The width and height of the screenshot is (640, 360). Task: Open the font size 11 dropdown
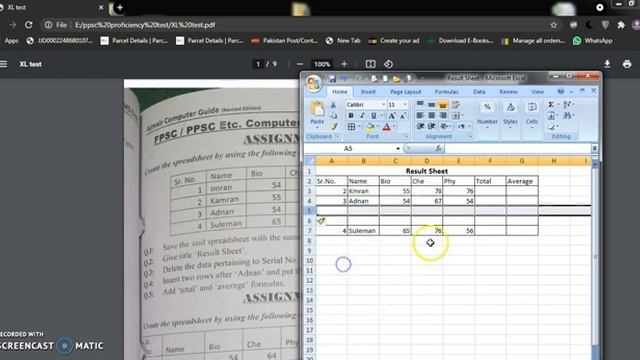405,105
